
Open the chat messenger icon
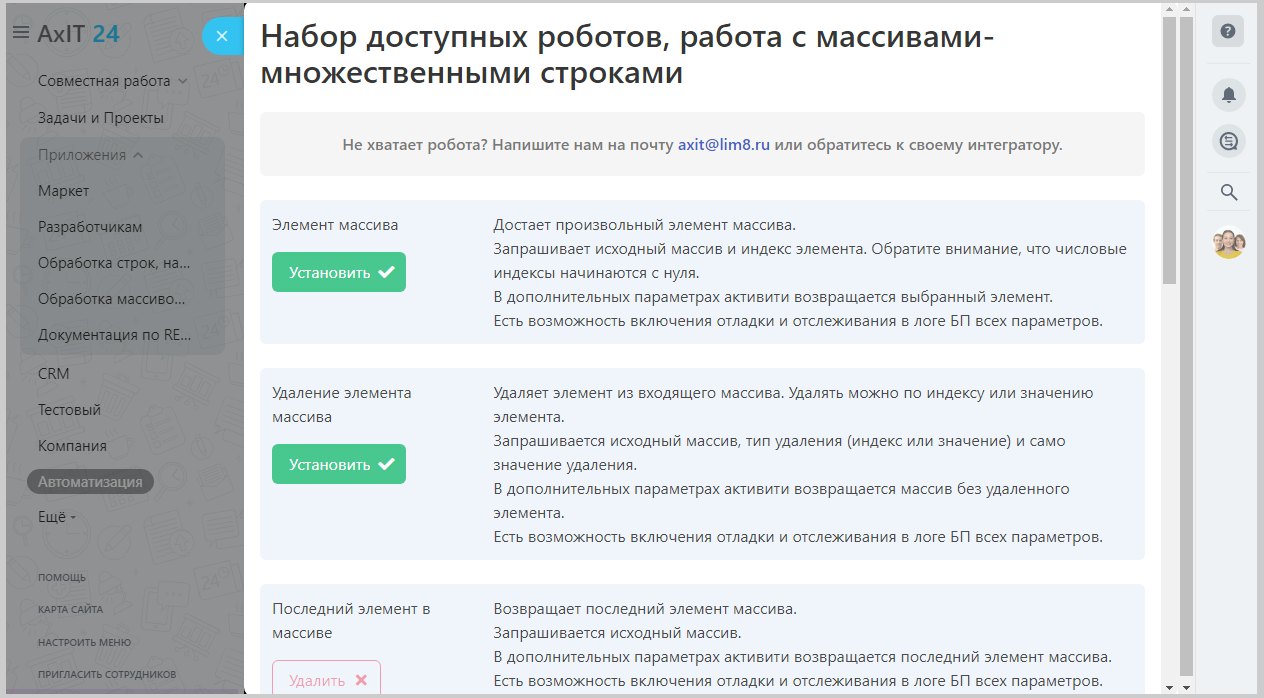pos(1228,141)
